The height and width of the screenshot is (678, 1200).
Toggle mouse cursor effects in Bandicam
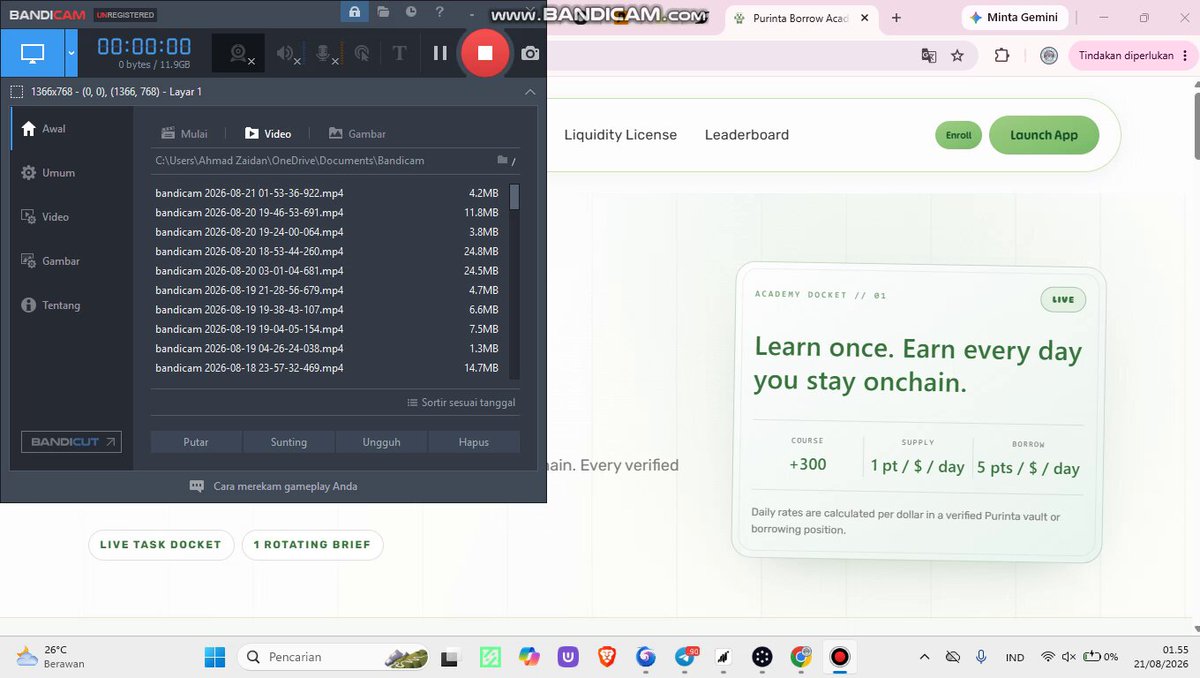pyautogui.click(x=362, y=54)
